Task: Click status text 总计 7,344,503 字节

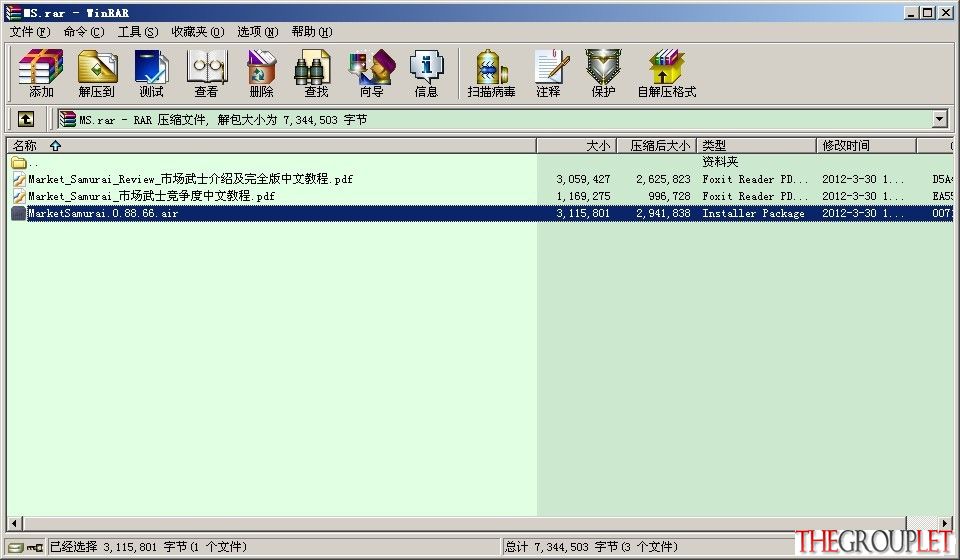Action: coord(561,547)
